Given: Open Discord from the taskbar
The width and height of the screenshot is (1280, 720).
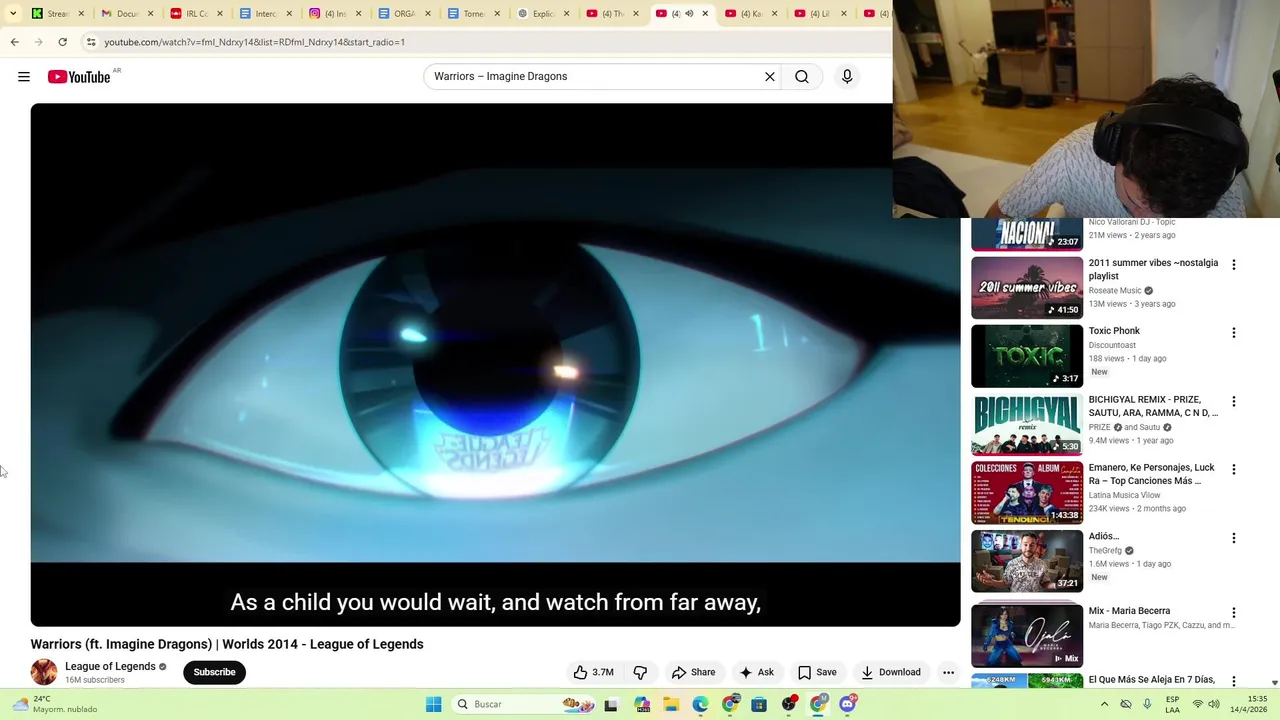Looking at the screenshot, I should [x=848, y=704].
